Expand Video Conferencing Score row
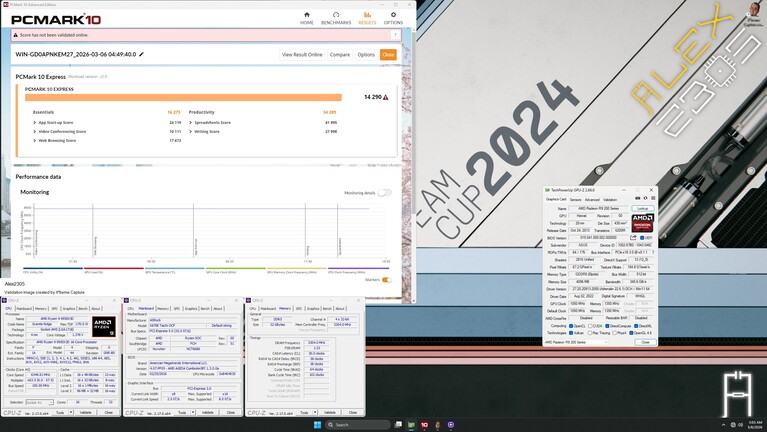 pyautogui.click(x=35, y=132)
